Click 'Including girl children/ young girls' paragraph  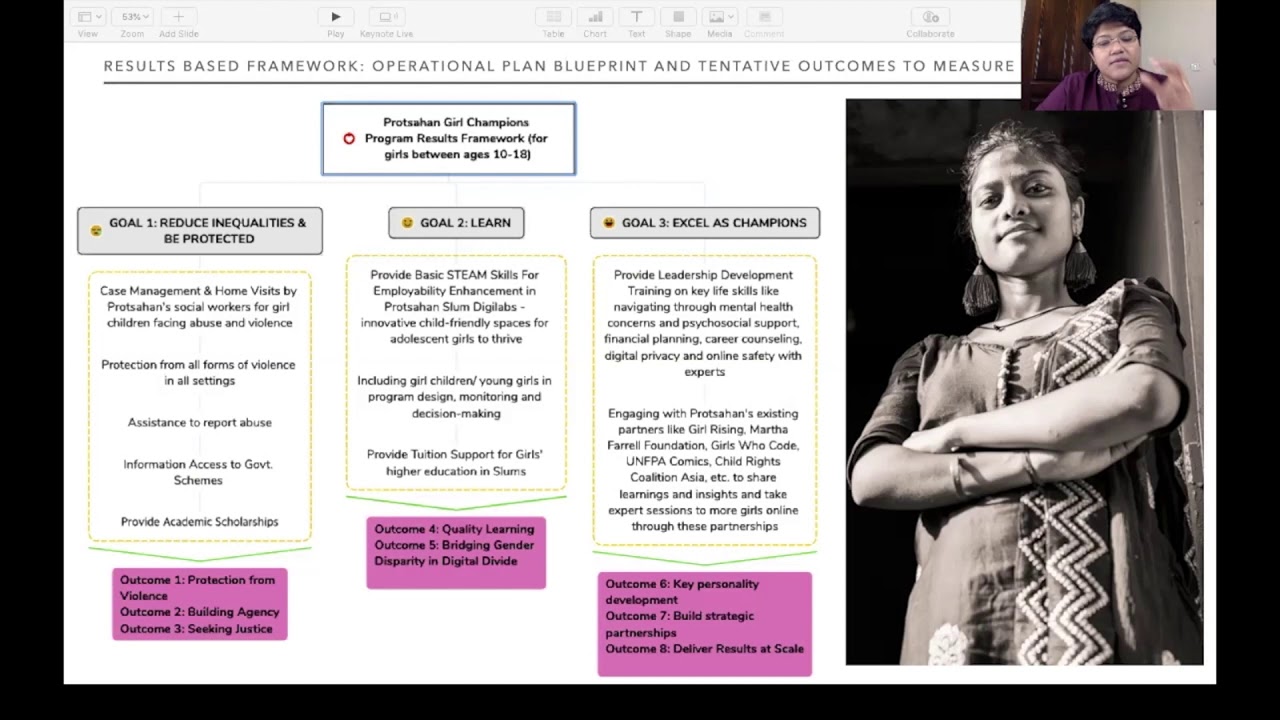pyautogui.click(x=456, y=397)
